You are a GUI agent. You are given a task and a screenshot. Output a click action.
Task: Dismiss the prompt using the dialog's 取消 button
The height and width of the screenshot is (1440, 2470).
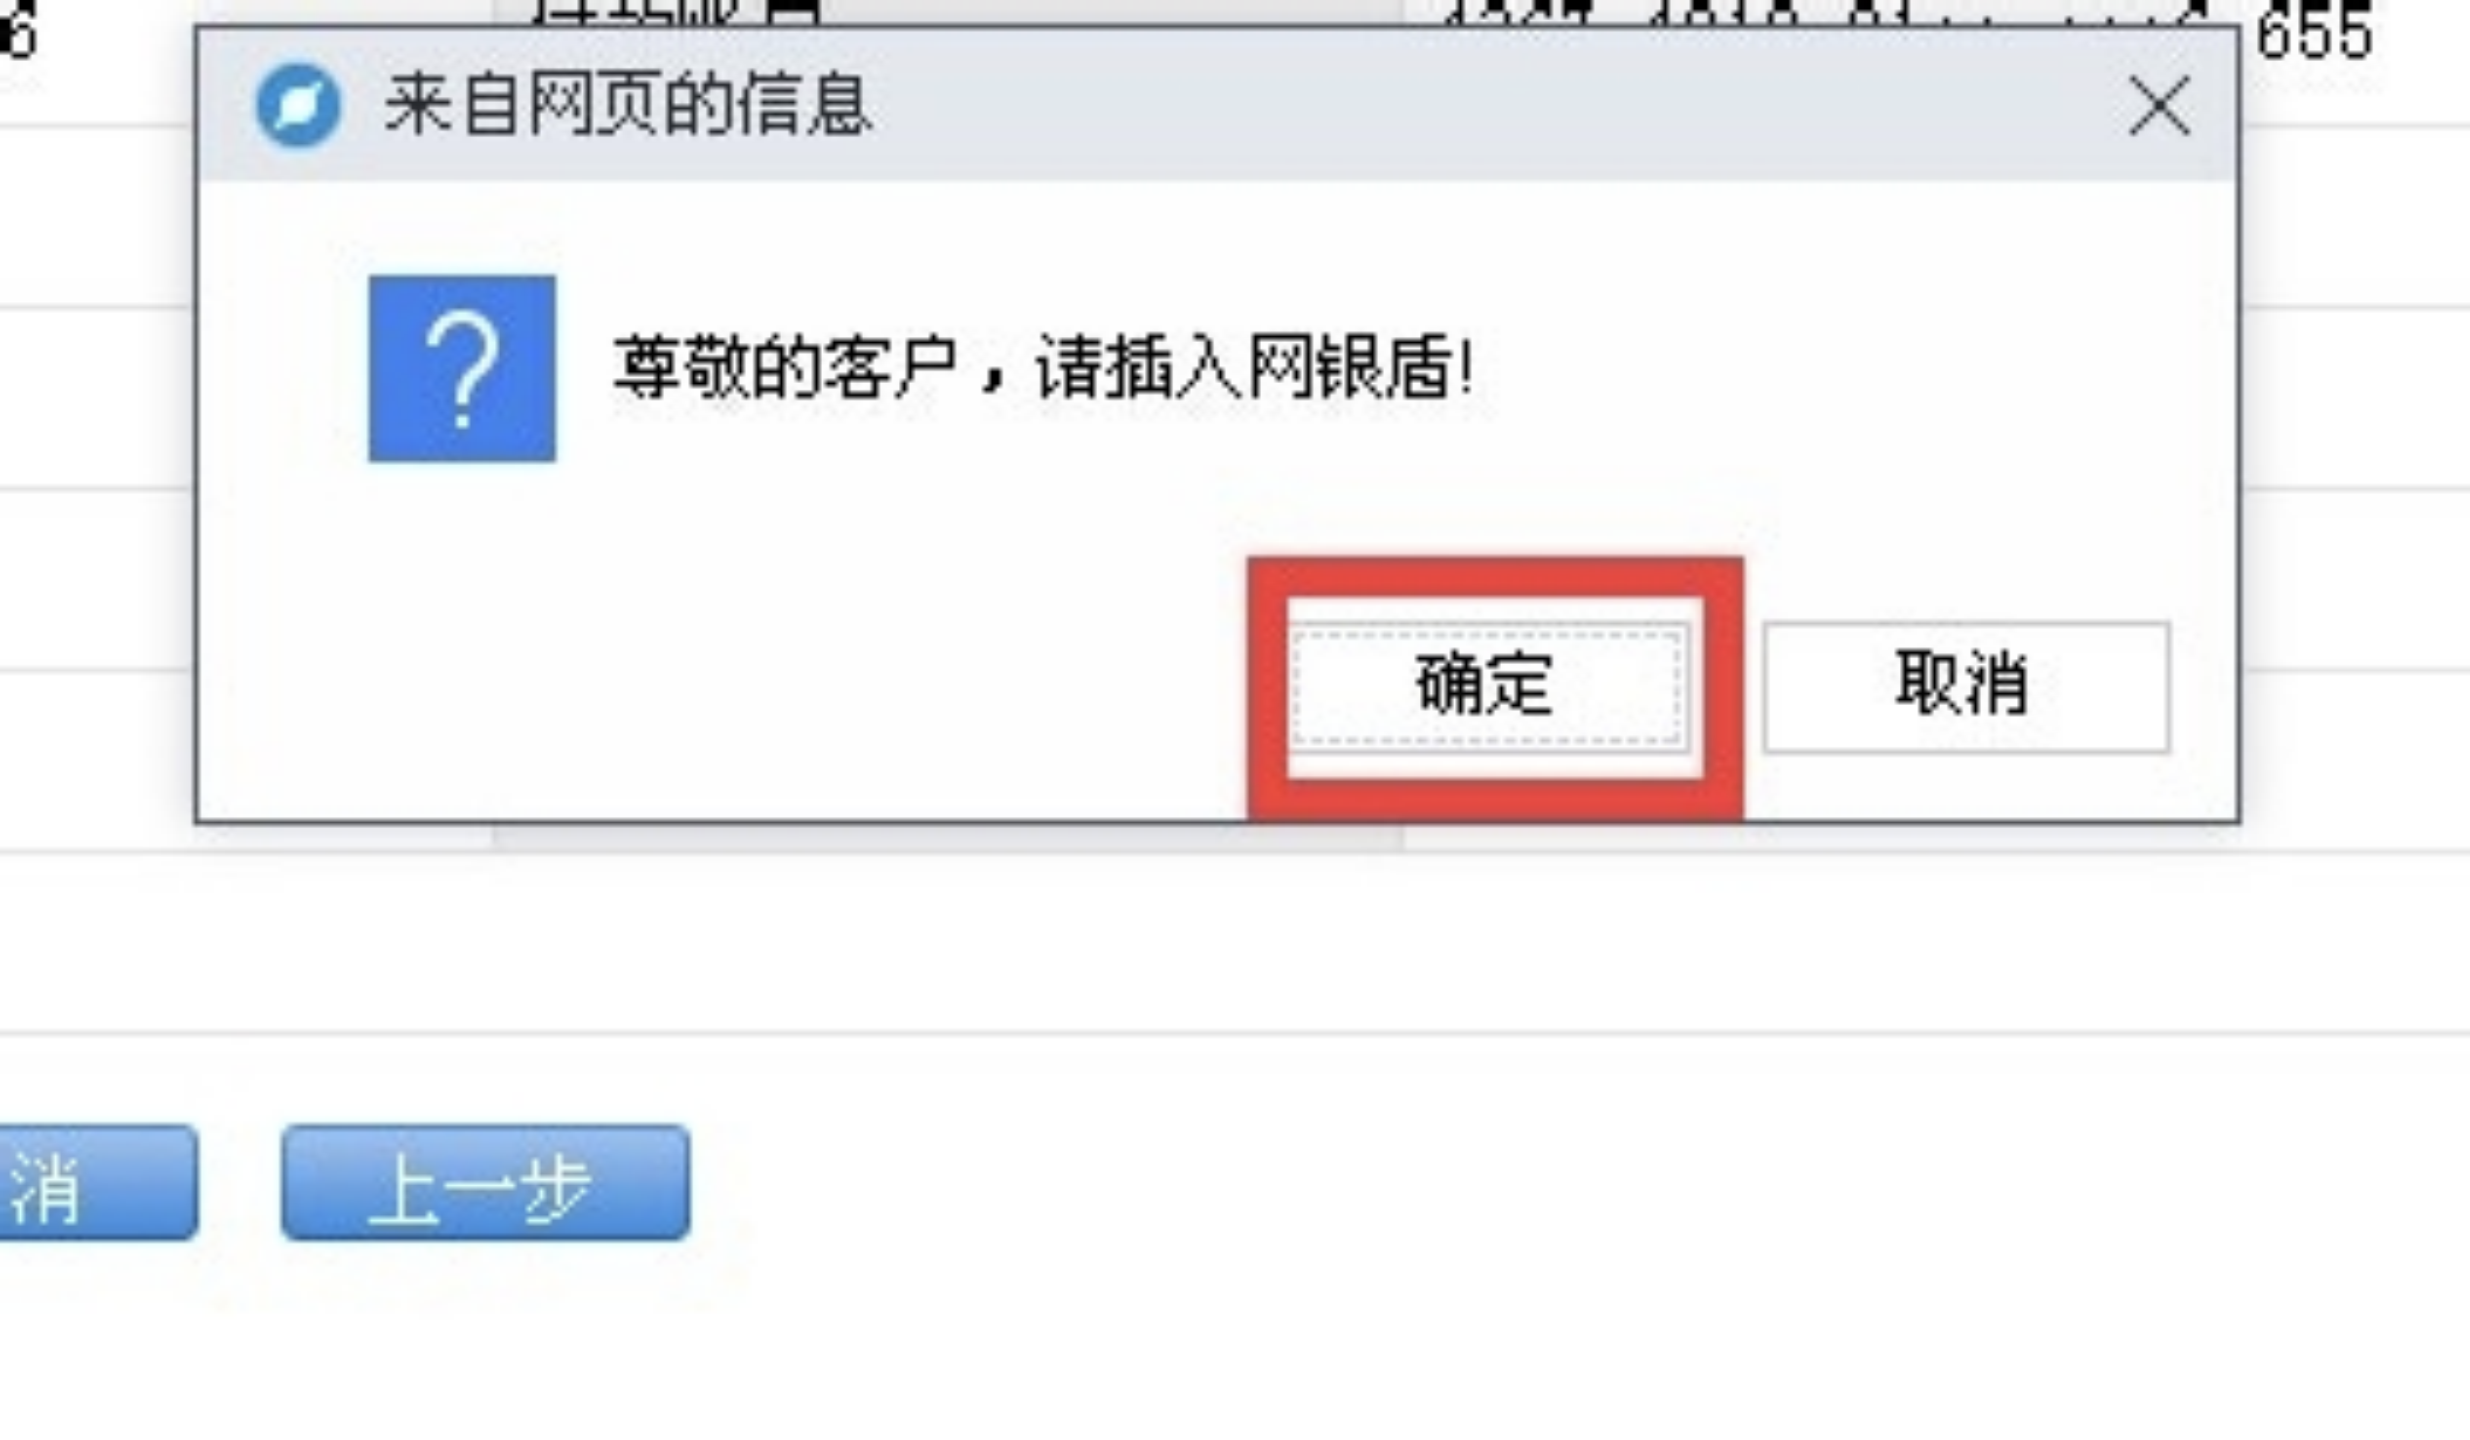1966,687
